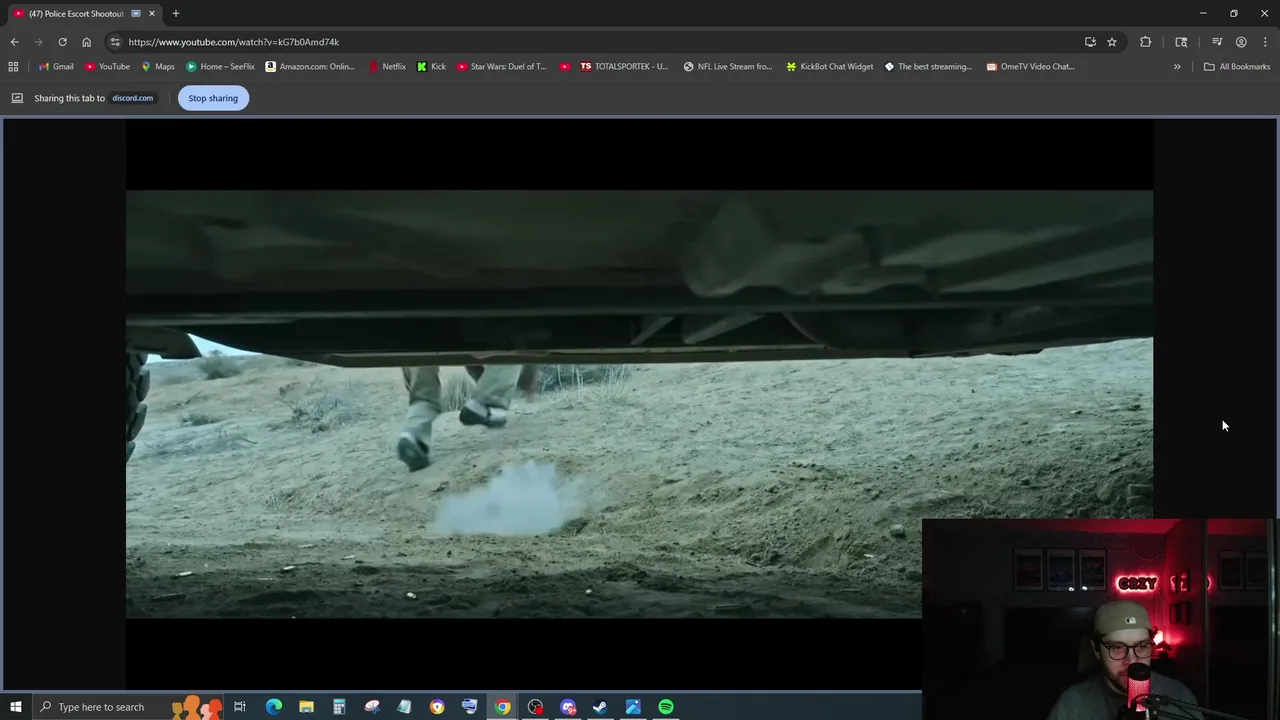Click the Type here to search box
Viewport: 1280px width, 720px height.
[x=128, y=707]
